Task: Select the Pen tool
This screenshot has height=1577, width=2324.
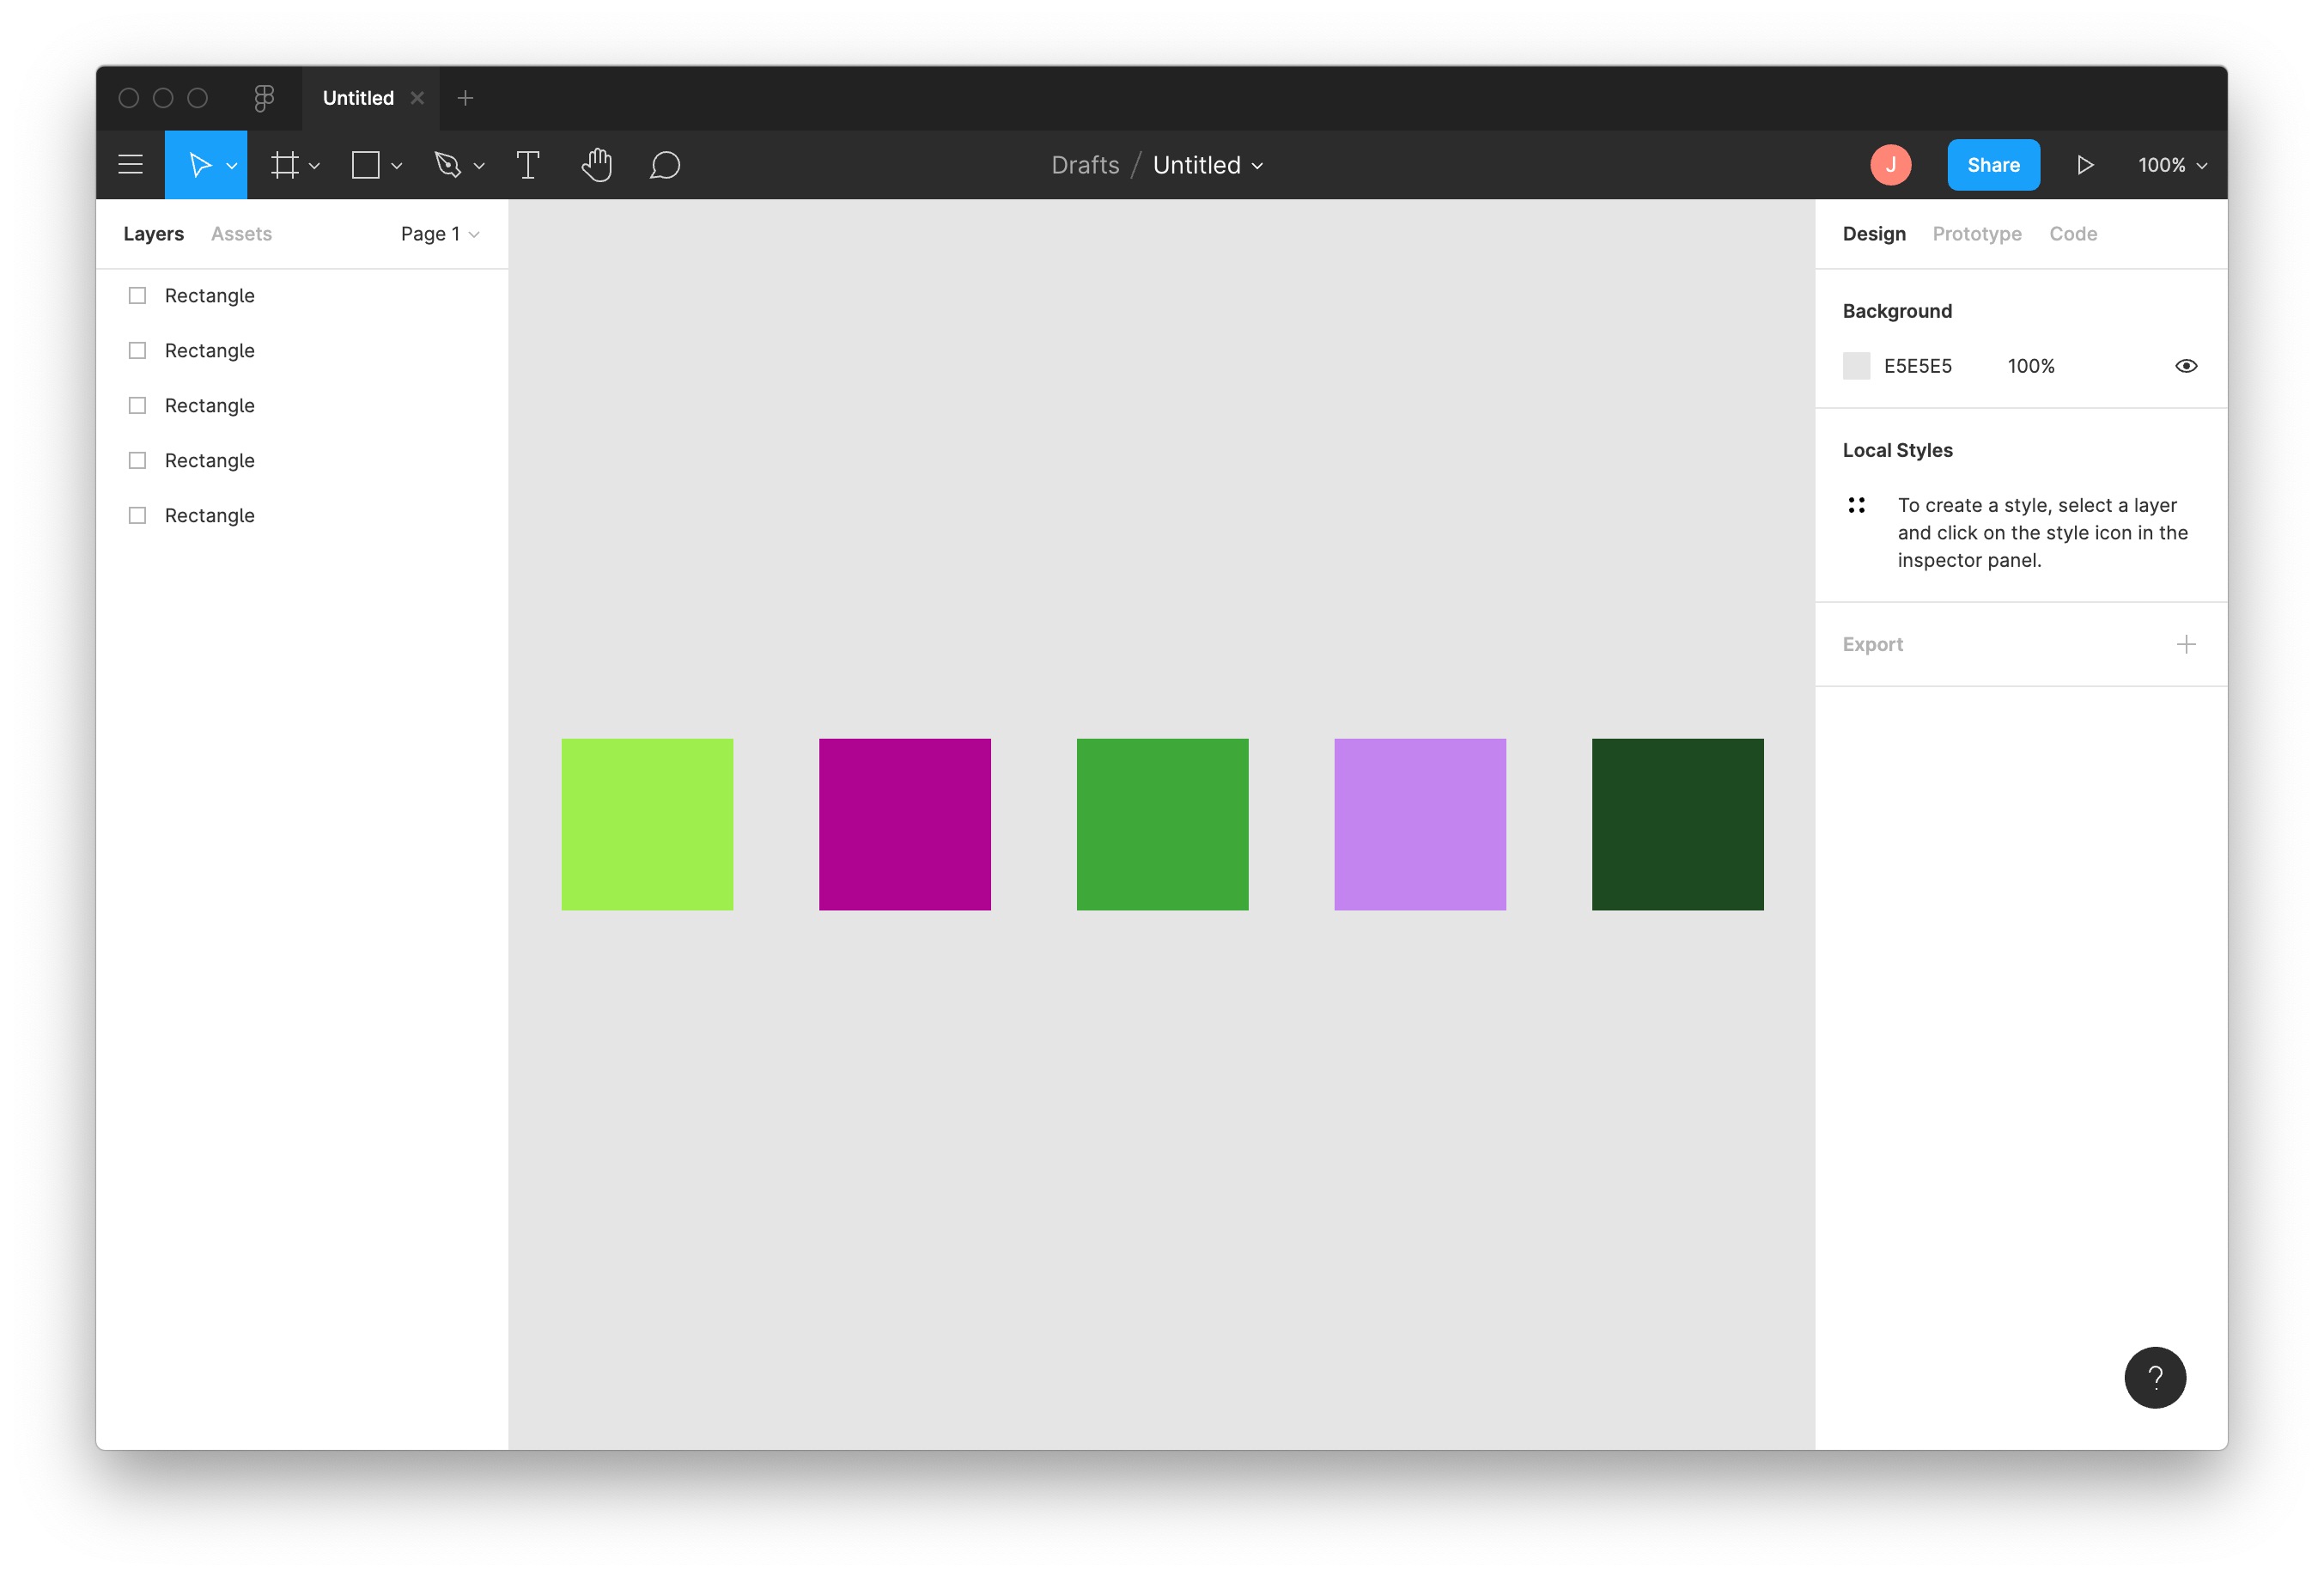Action: 448,165
